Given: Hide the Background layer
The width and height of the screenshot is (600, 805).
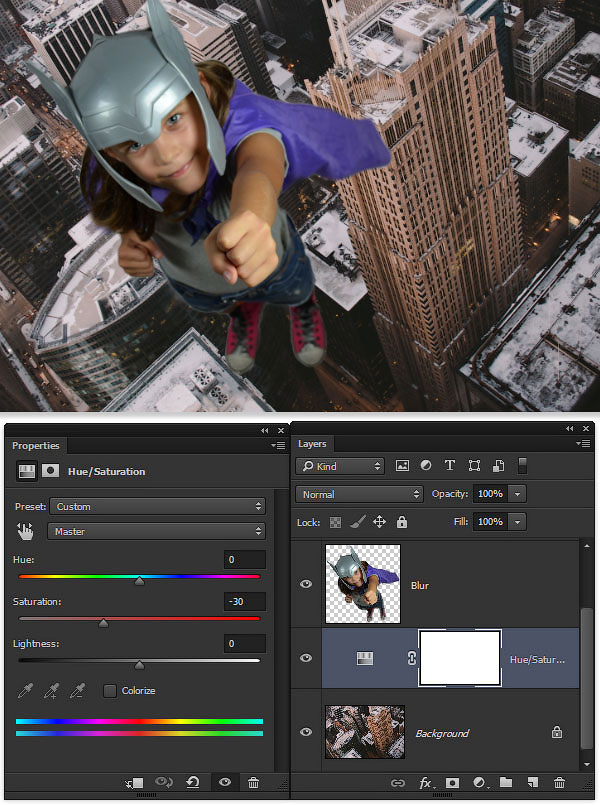Looking at the screenshot, I should [x=306, y=732].
